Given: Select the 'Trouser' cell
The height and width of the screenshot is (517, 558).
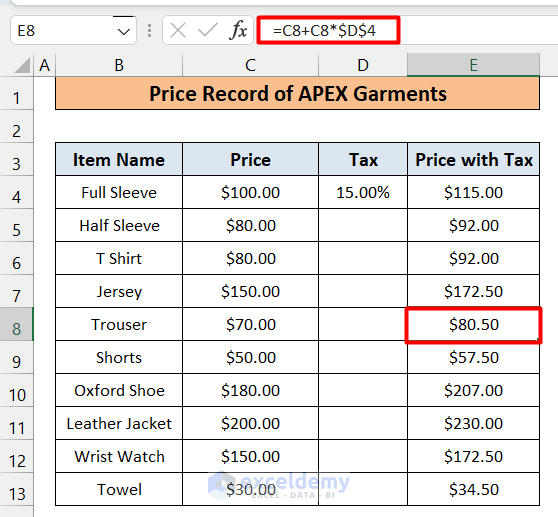Looking at the screenshot, I should 119,324.
